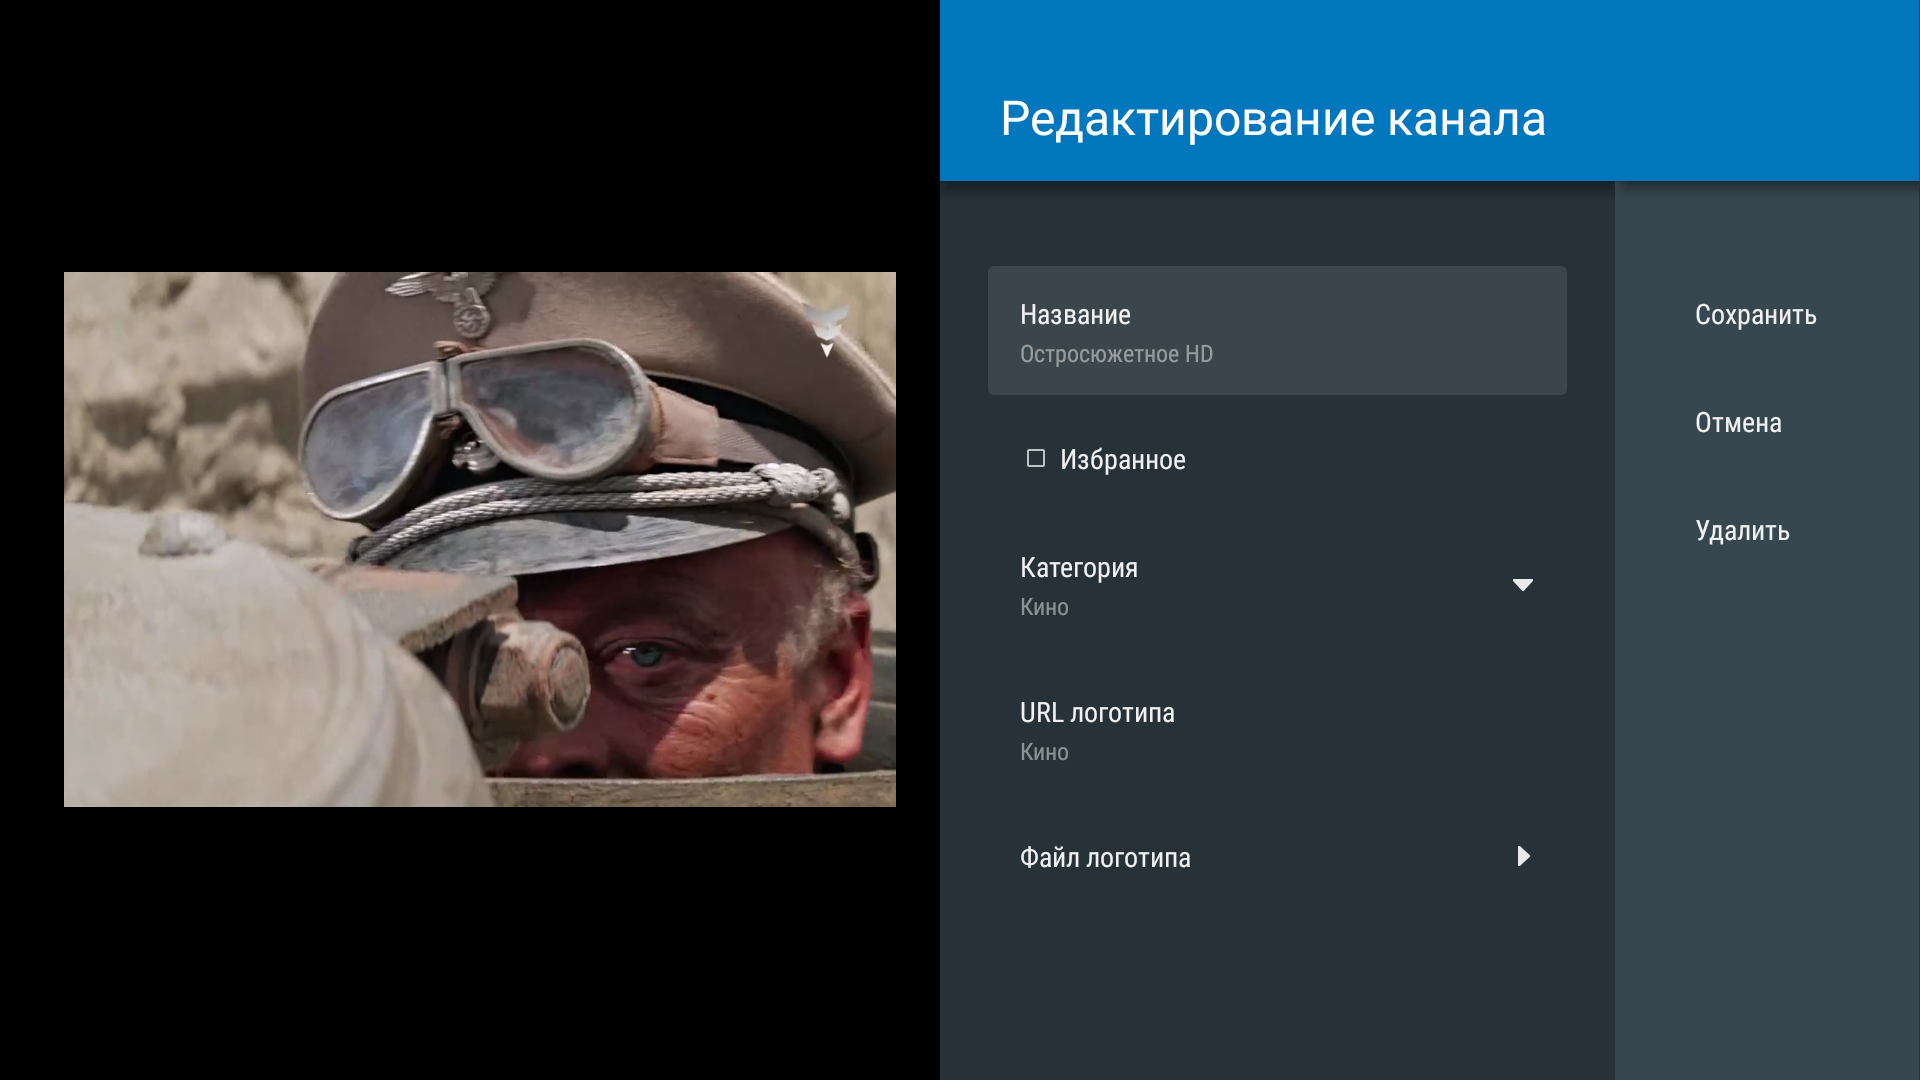The height and width of the screenshot is (1080, 1920).
Task: Edit the Название channel name field
Action: pos(1277,331)
